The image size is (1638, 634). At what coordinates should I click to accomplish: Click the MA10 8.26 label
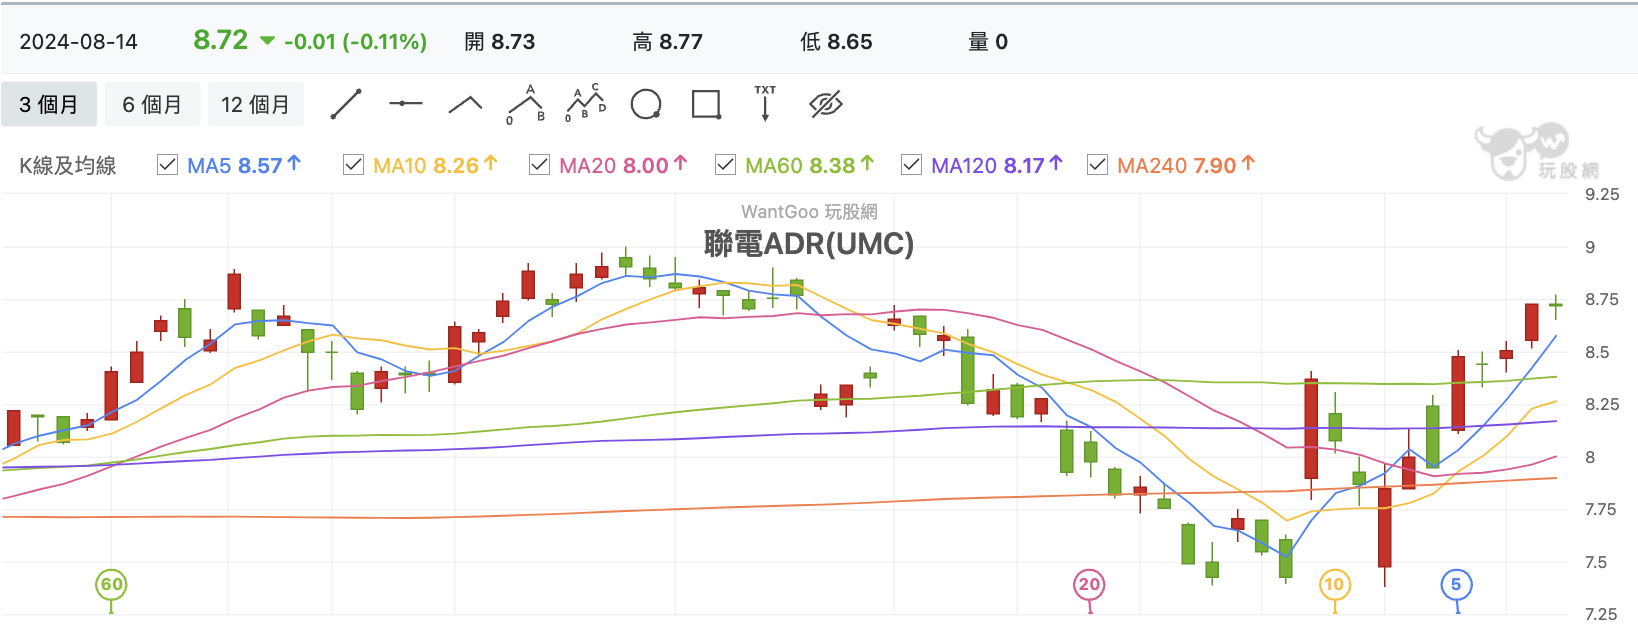coord(435,165)
